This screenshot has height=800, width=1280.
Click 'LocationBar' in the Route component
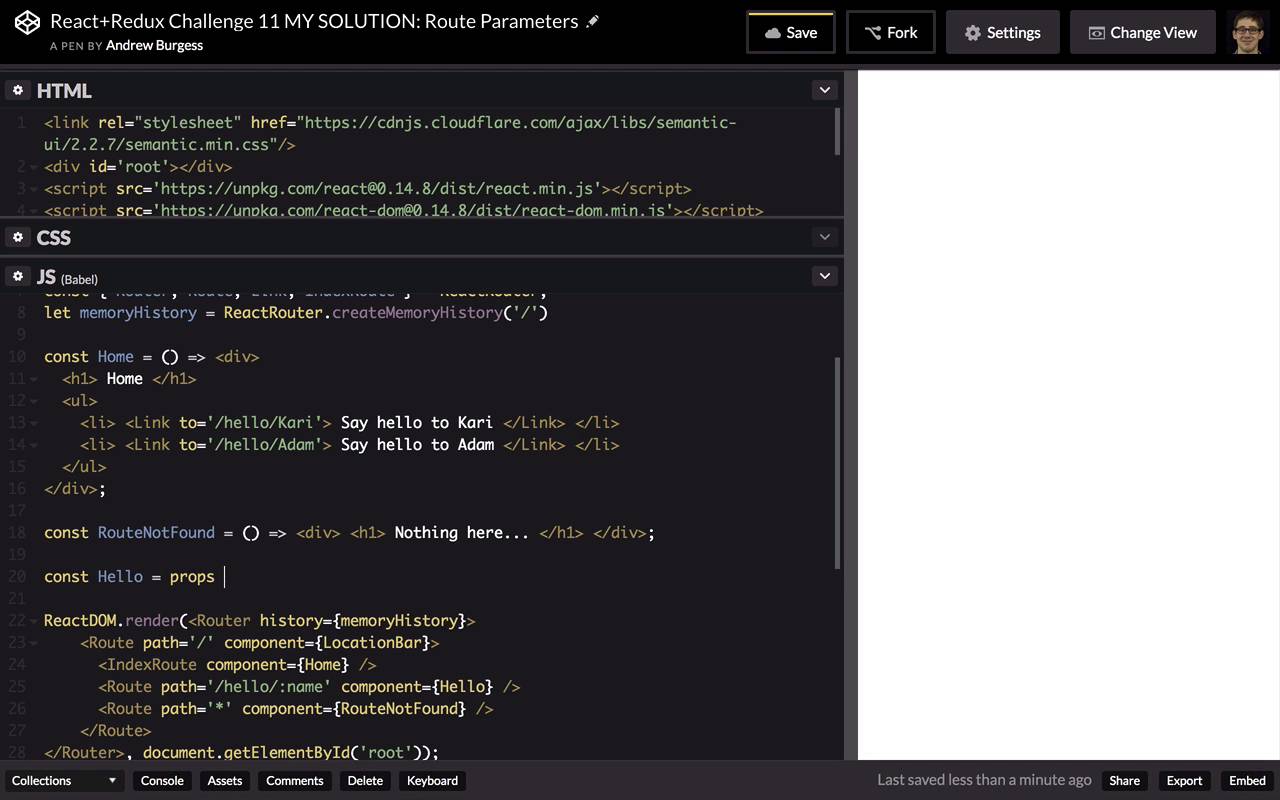pos(372,643)
